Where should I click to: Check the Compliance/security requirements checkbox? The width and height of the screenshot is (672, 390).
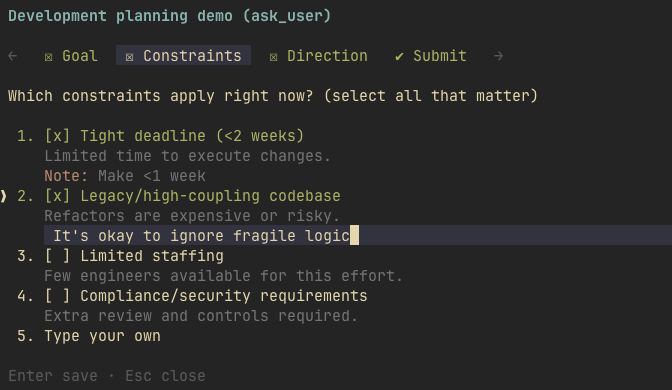point(57,296)
